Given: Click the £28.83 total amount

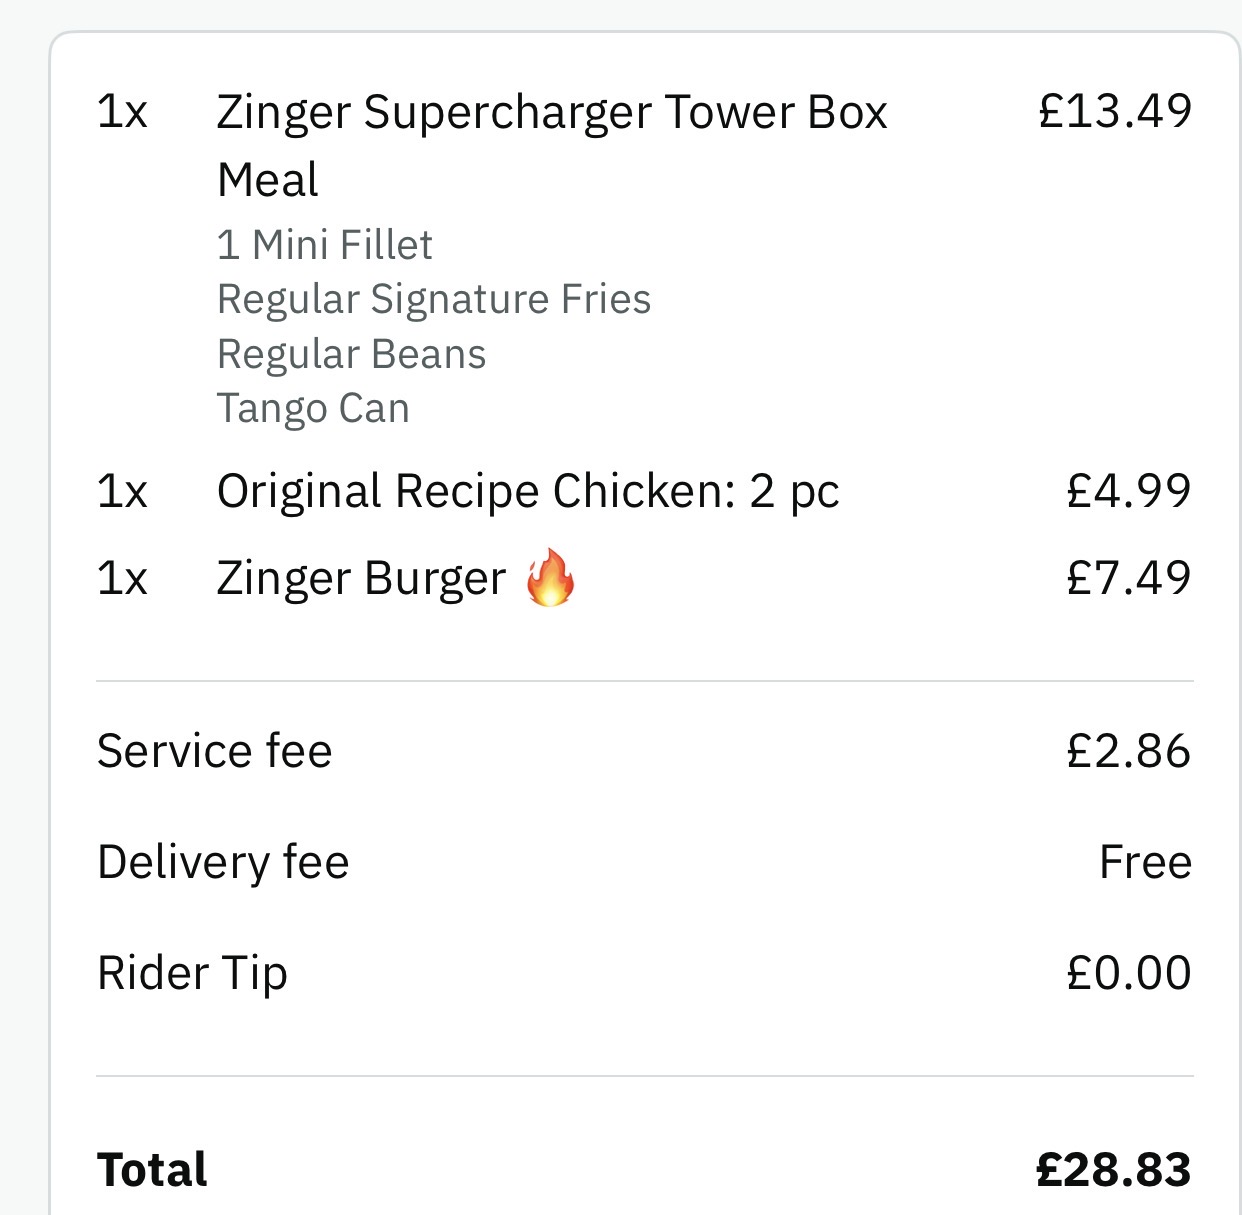Looking at the screenshot, I should [x=1114, y=1170].
